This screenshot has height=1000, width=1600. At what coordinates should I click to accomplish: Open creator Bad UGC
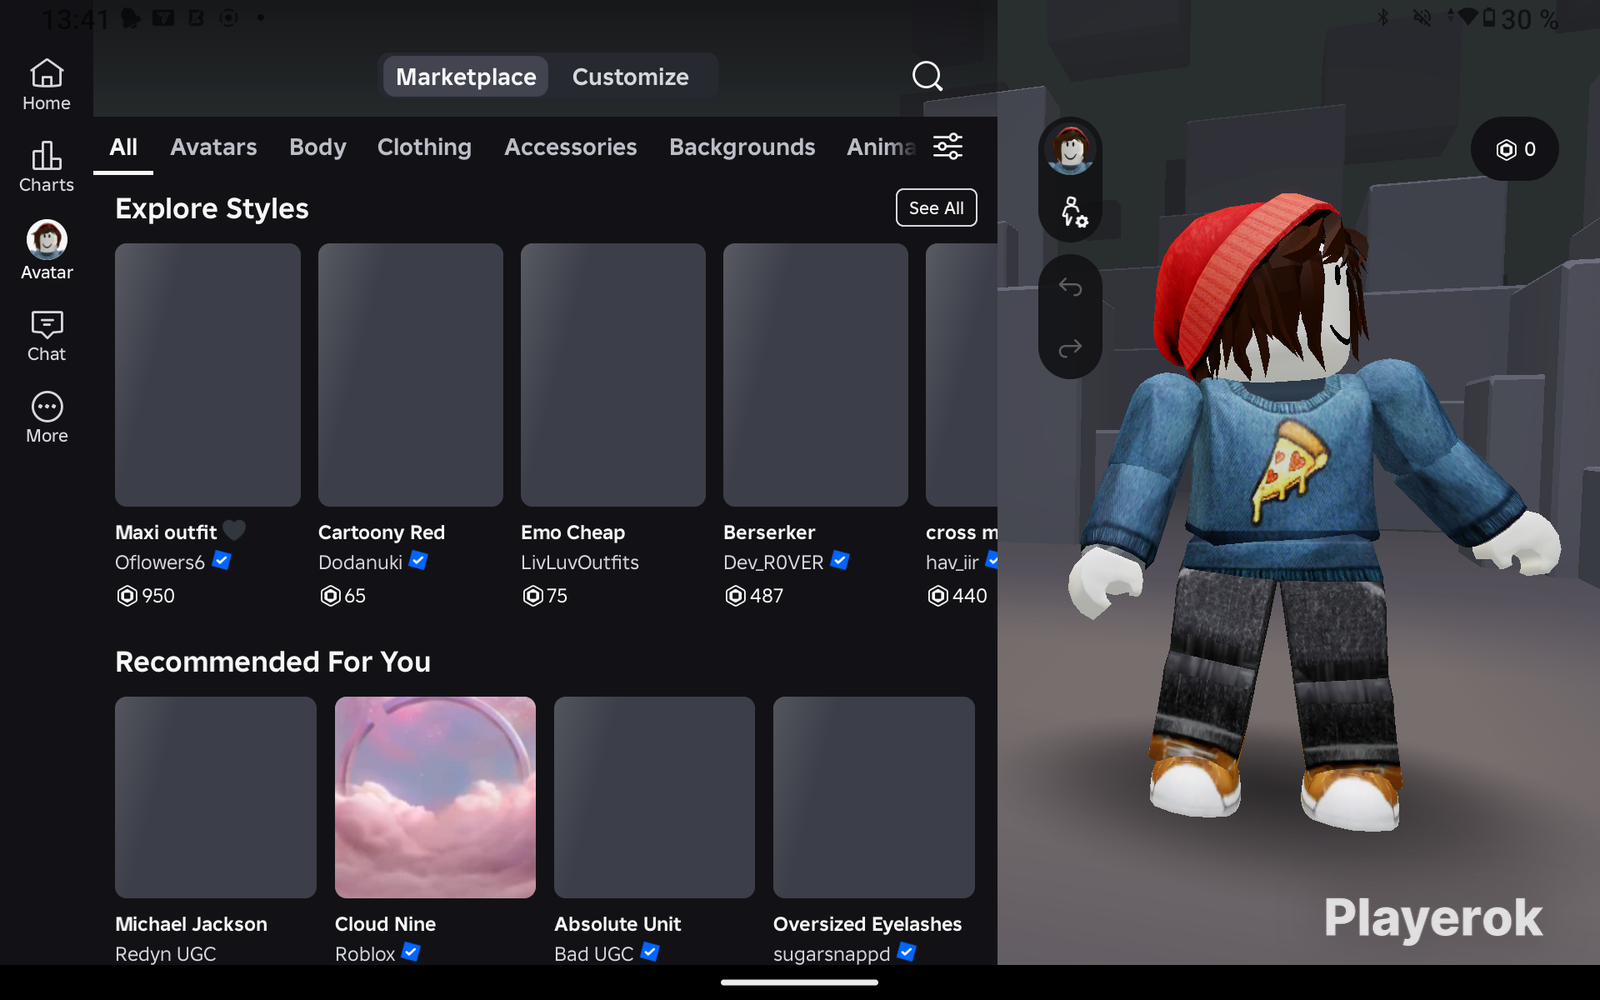[594, 954]
